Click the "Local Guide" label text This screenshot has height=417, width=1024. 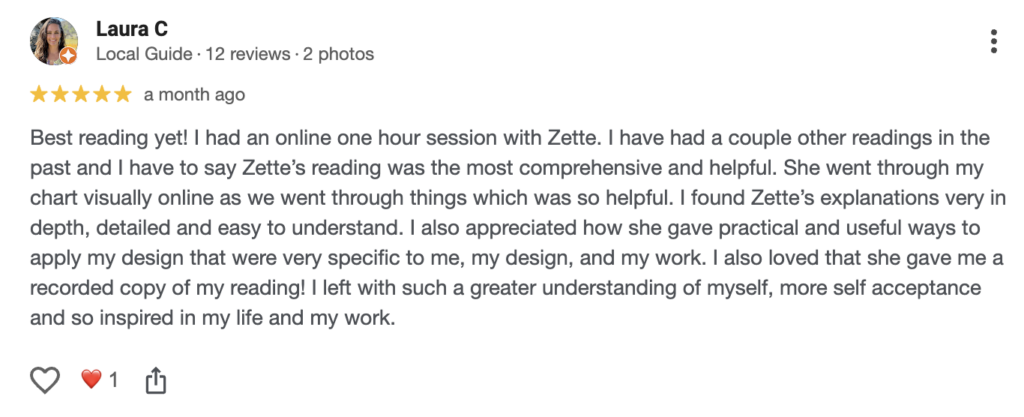pos(142,54)
